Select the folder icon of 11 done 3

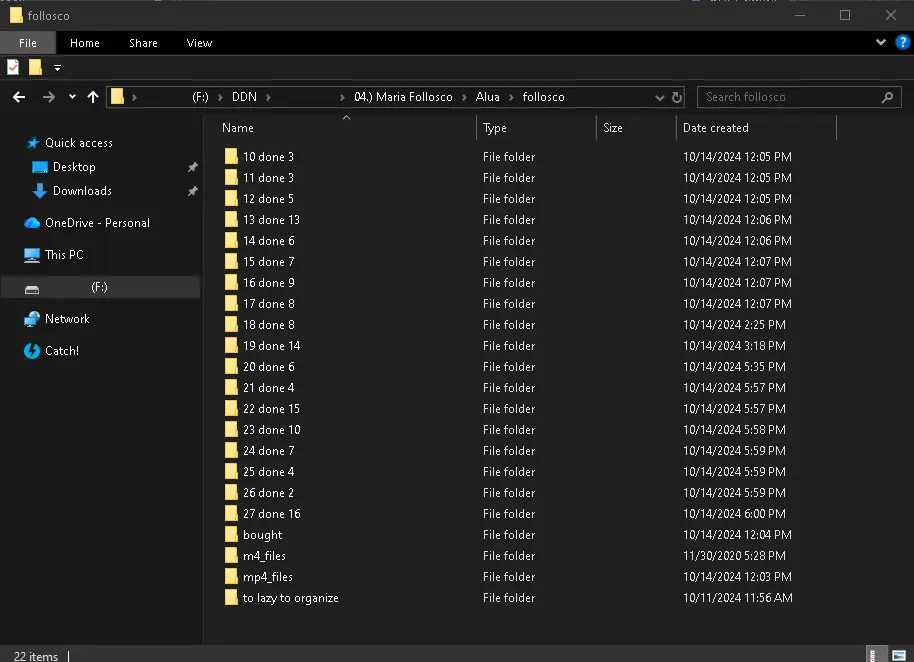(x=231, y=177)
